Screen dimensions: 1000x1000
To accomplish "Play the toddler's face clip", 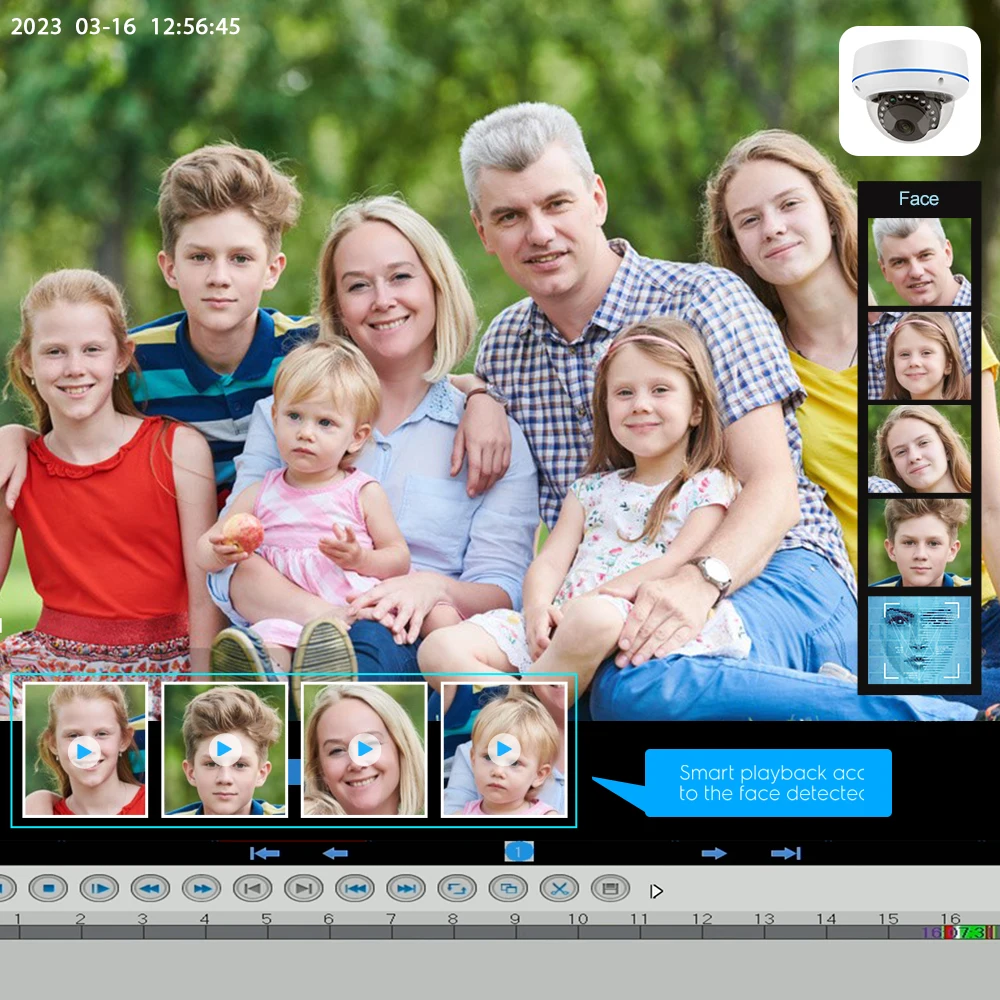I will pos(504,749).
